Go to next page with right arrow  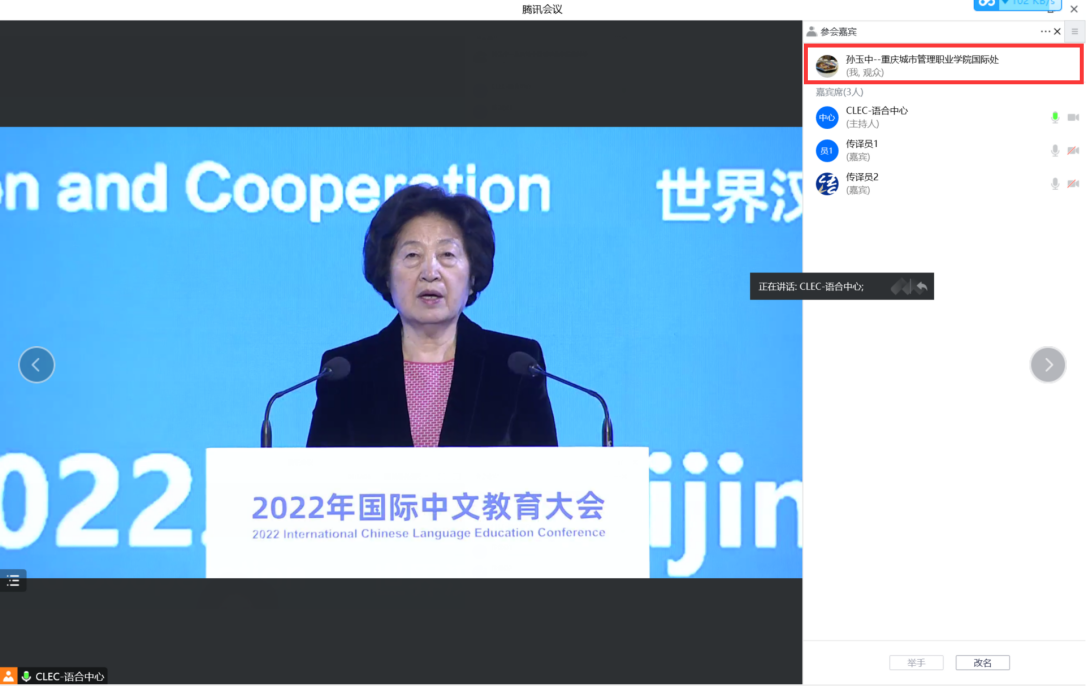(x=1048, y=365)
